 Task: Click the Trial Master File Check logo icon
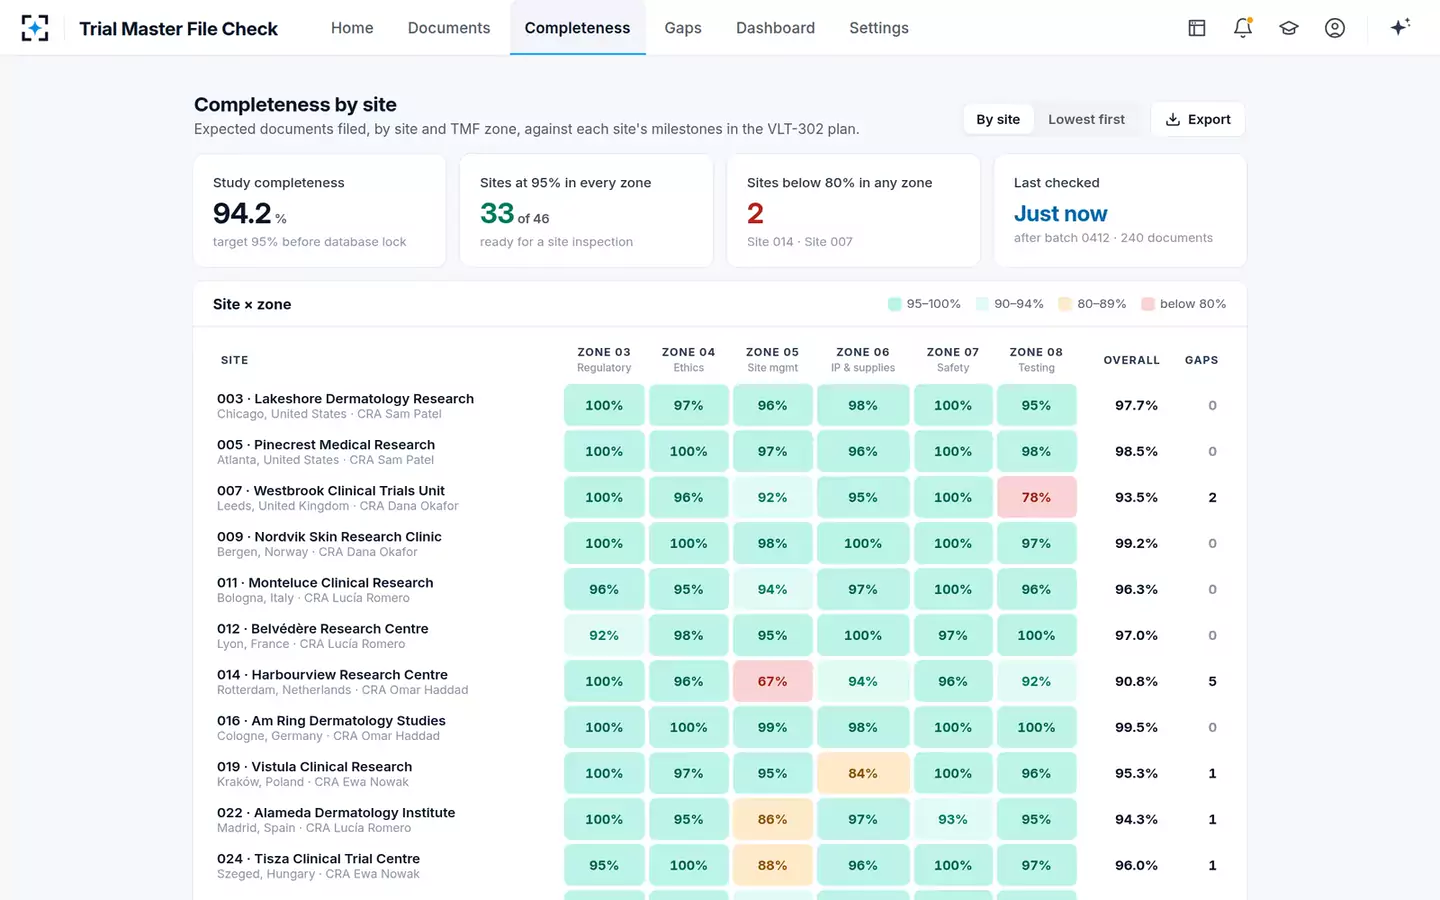pyautogui.click(x=35, y=28)
